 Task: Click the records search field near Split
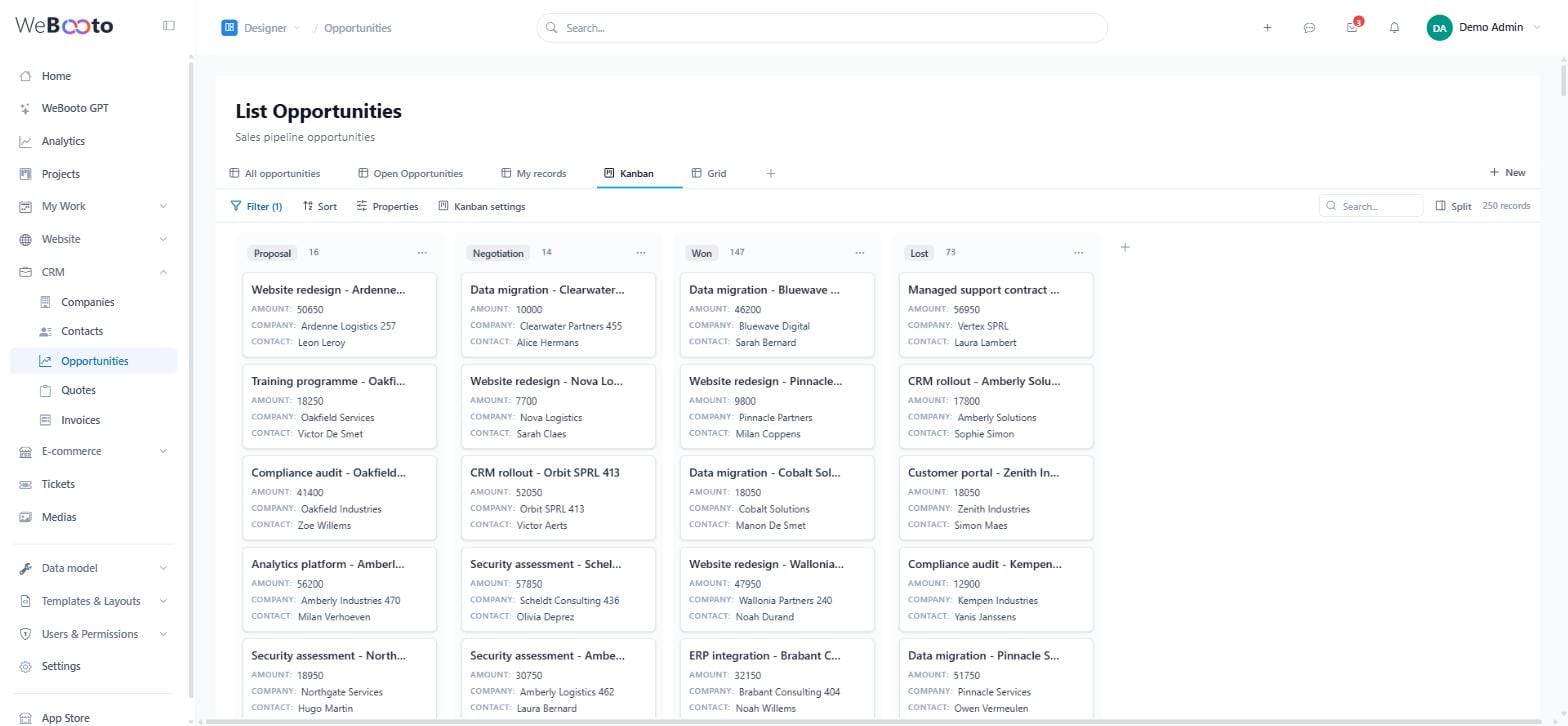pyautogui.click(x=1371, y=206)
